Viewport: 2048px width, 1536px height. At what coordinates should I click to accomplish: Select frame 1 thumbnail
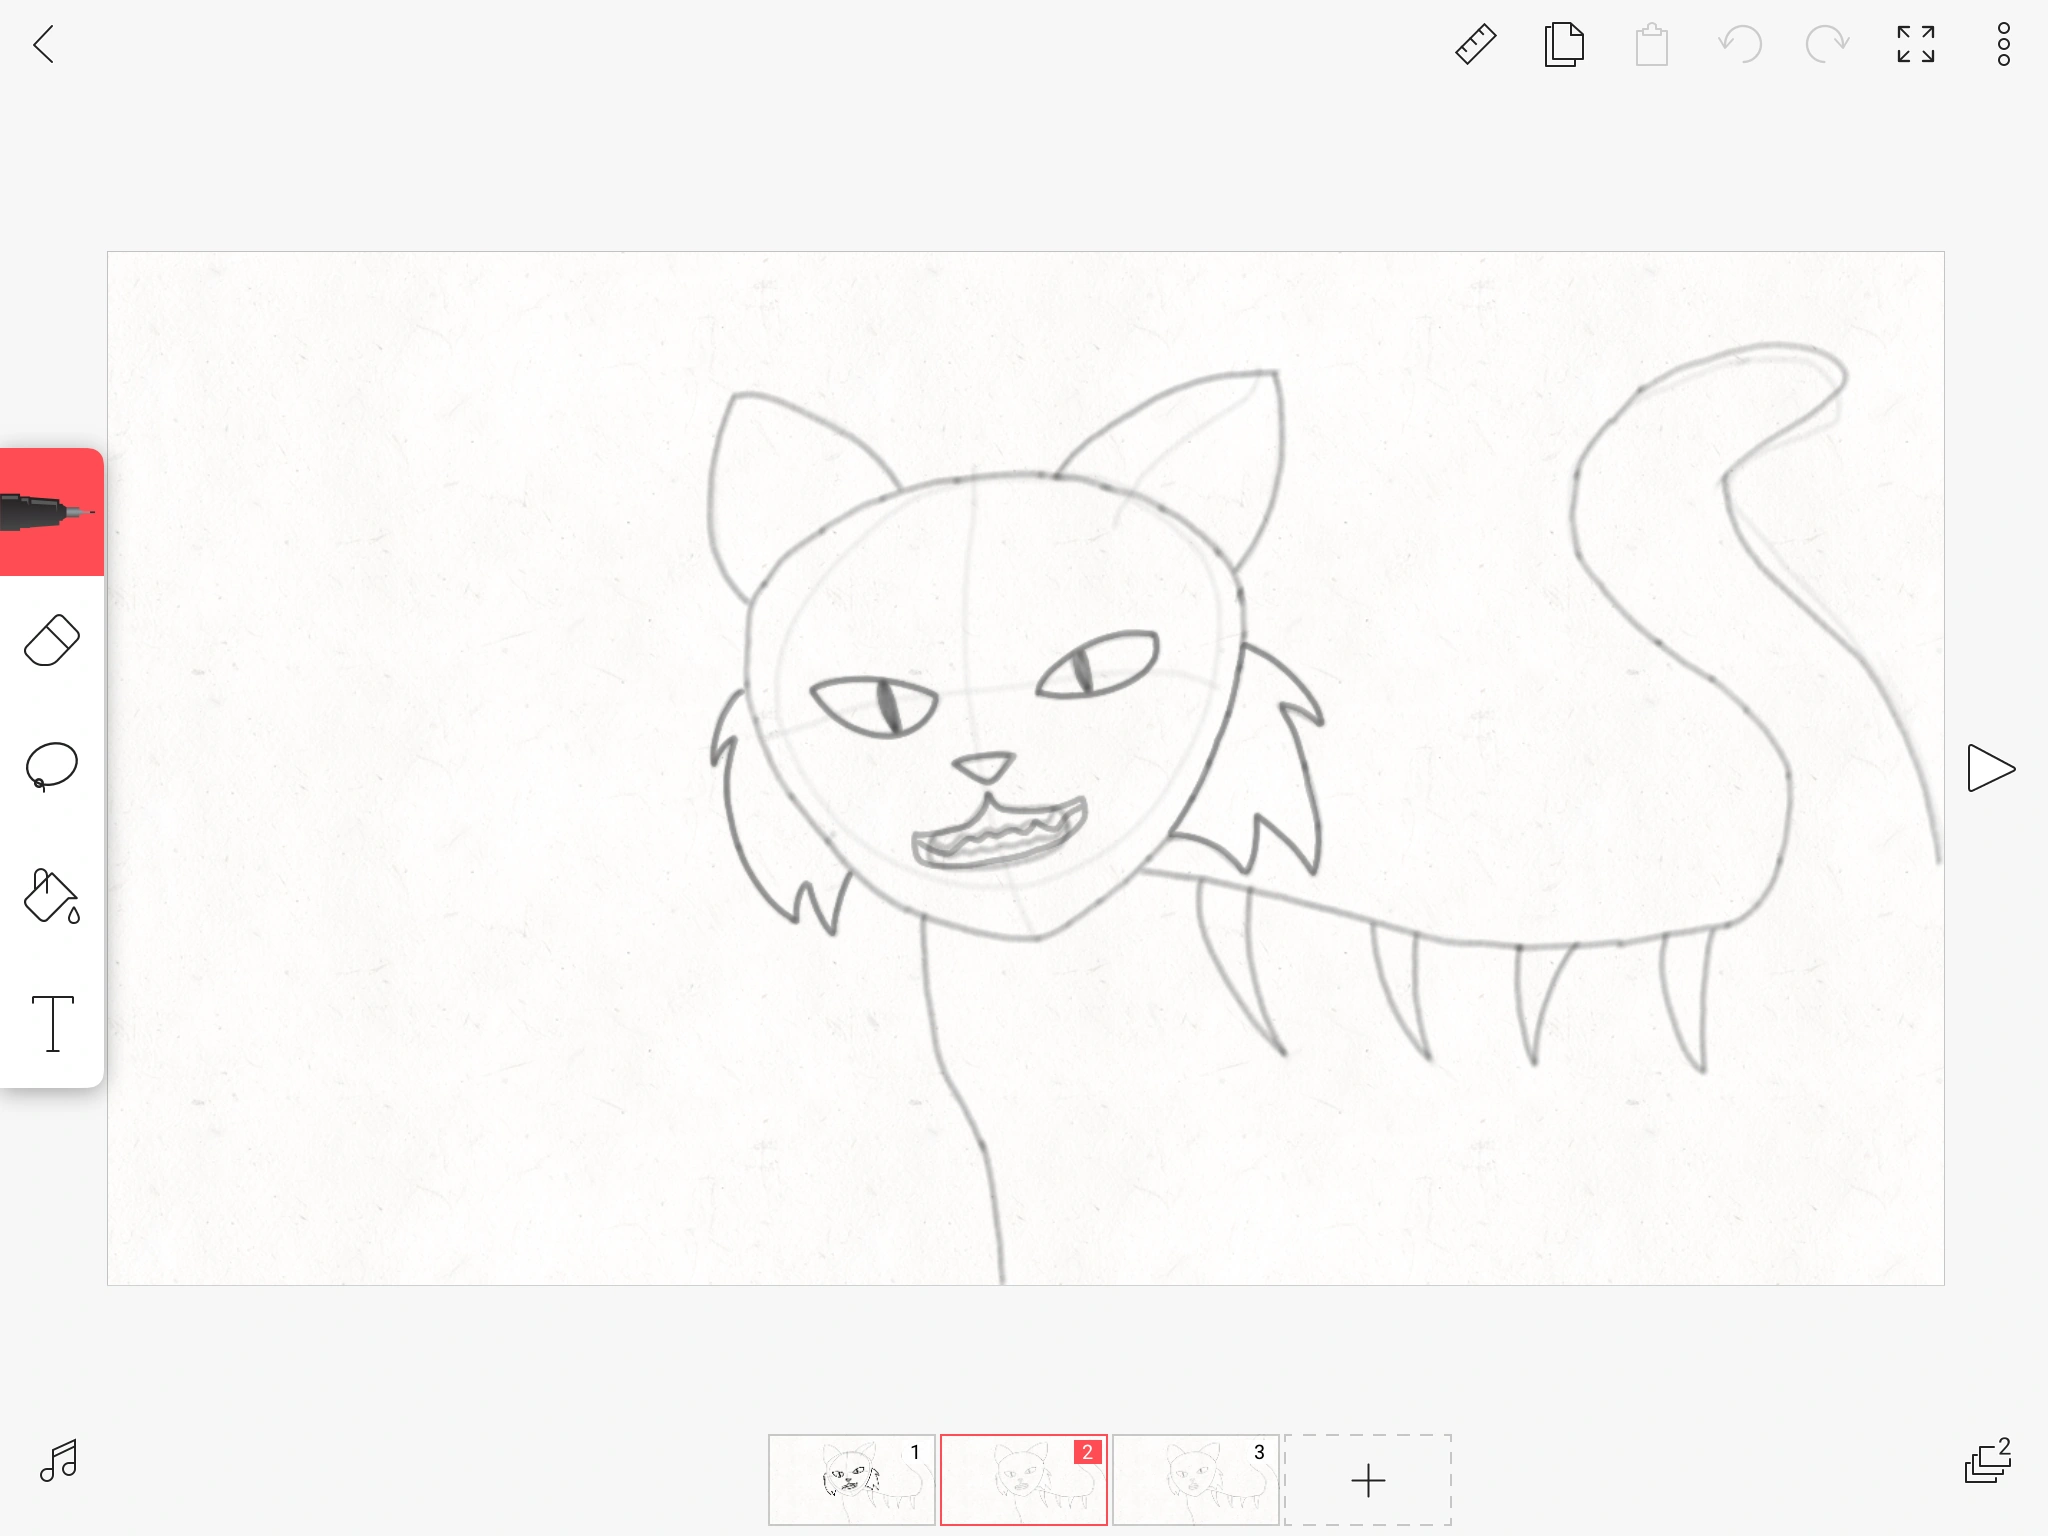pos(851,1480)
